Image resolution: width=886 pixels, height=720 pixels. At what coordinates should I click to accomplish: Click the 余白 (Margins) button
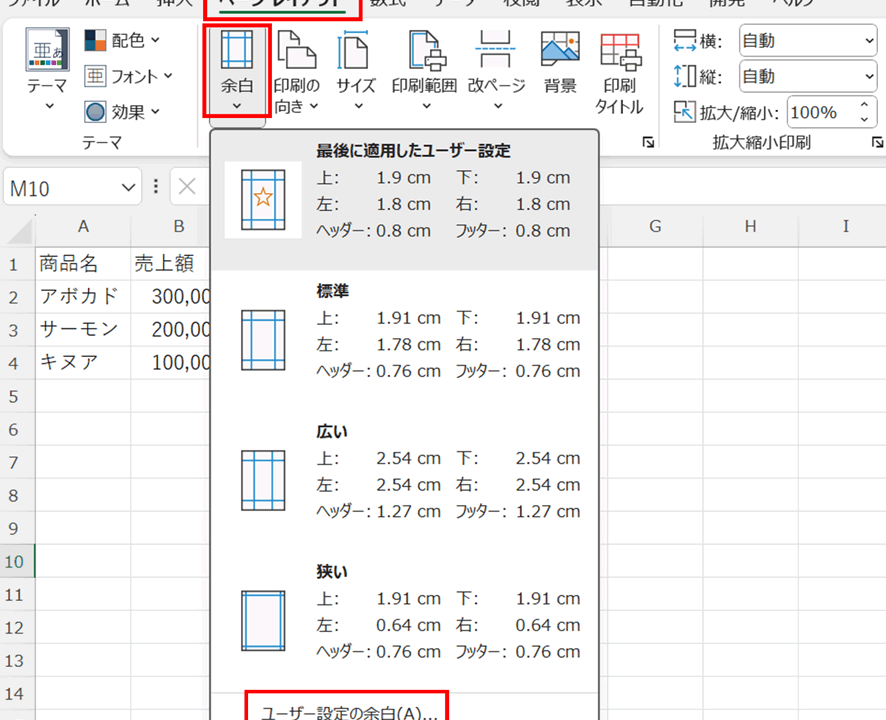[237, 70]
